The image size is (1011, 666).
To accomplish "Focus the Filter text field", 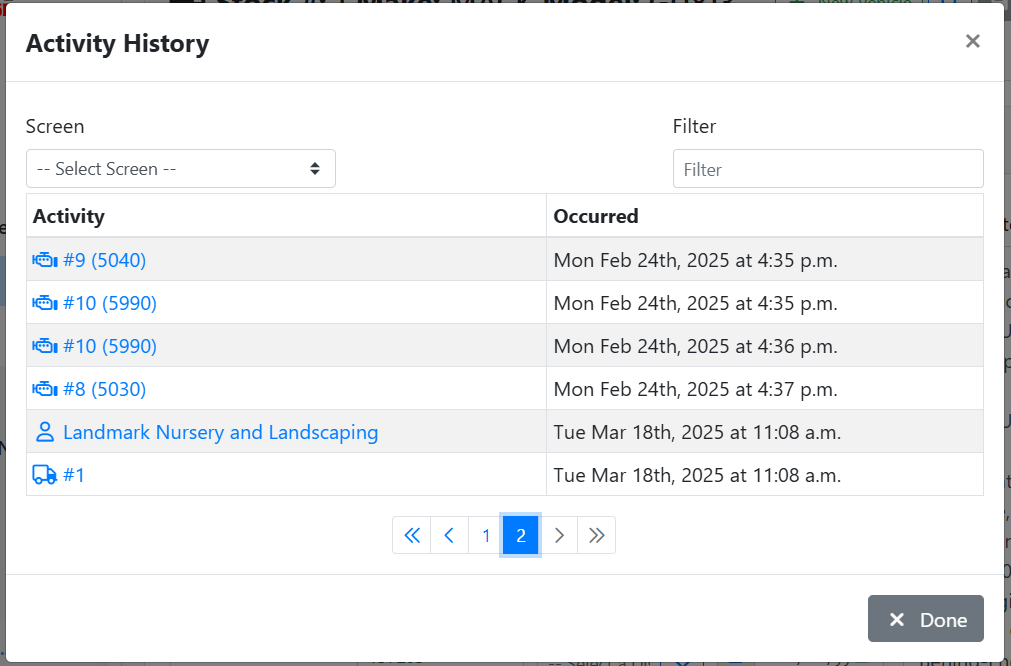I will pos(828,169).
